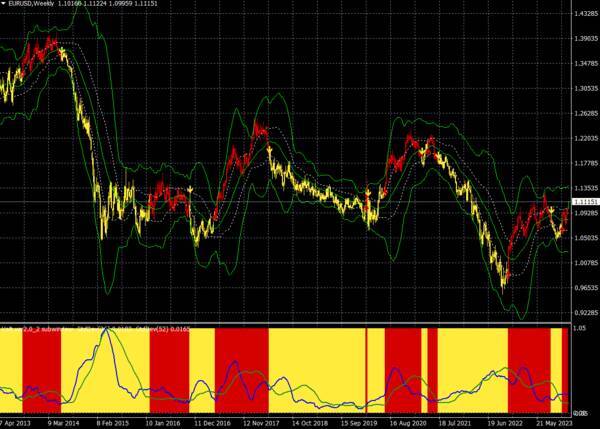Click the triangle arrow before EURUSD,Weekly
This screenshot has width=600, height=429.
(5, 5)
